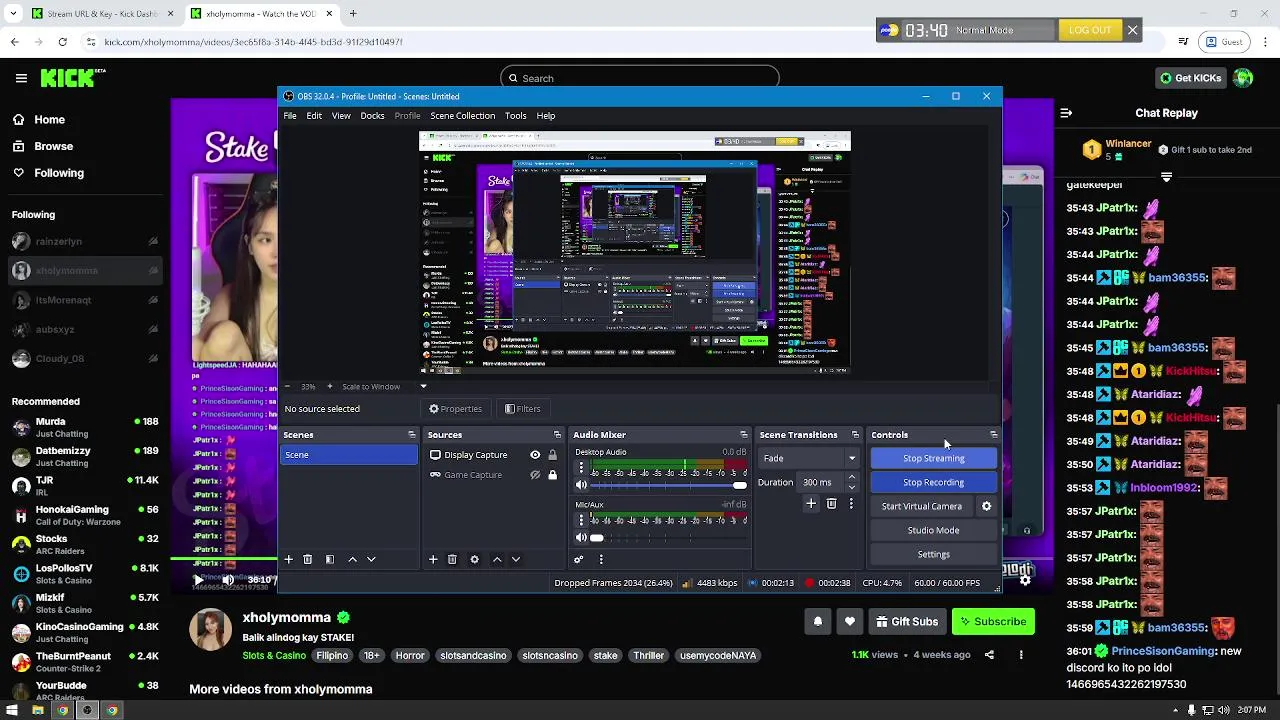Pop out the Controls dock
Image resolution: width=1280 pixels, height=720 pixels.
pyautogui.click(x=993, y=435)
